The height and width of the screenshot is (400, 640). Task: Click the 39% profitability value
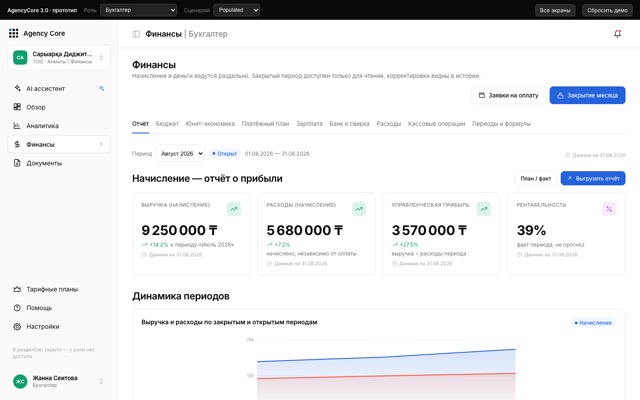coord(531,230)
